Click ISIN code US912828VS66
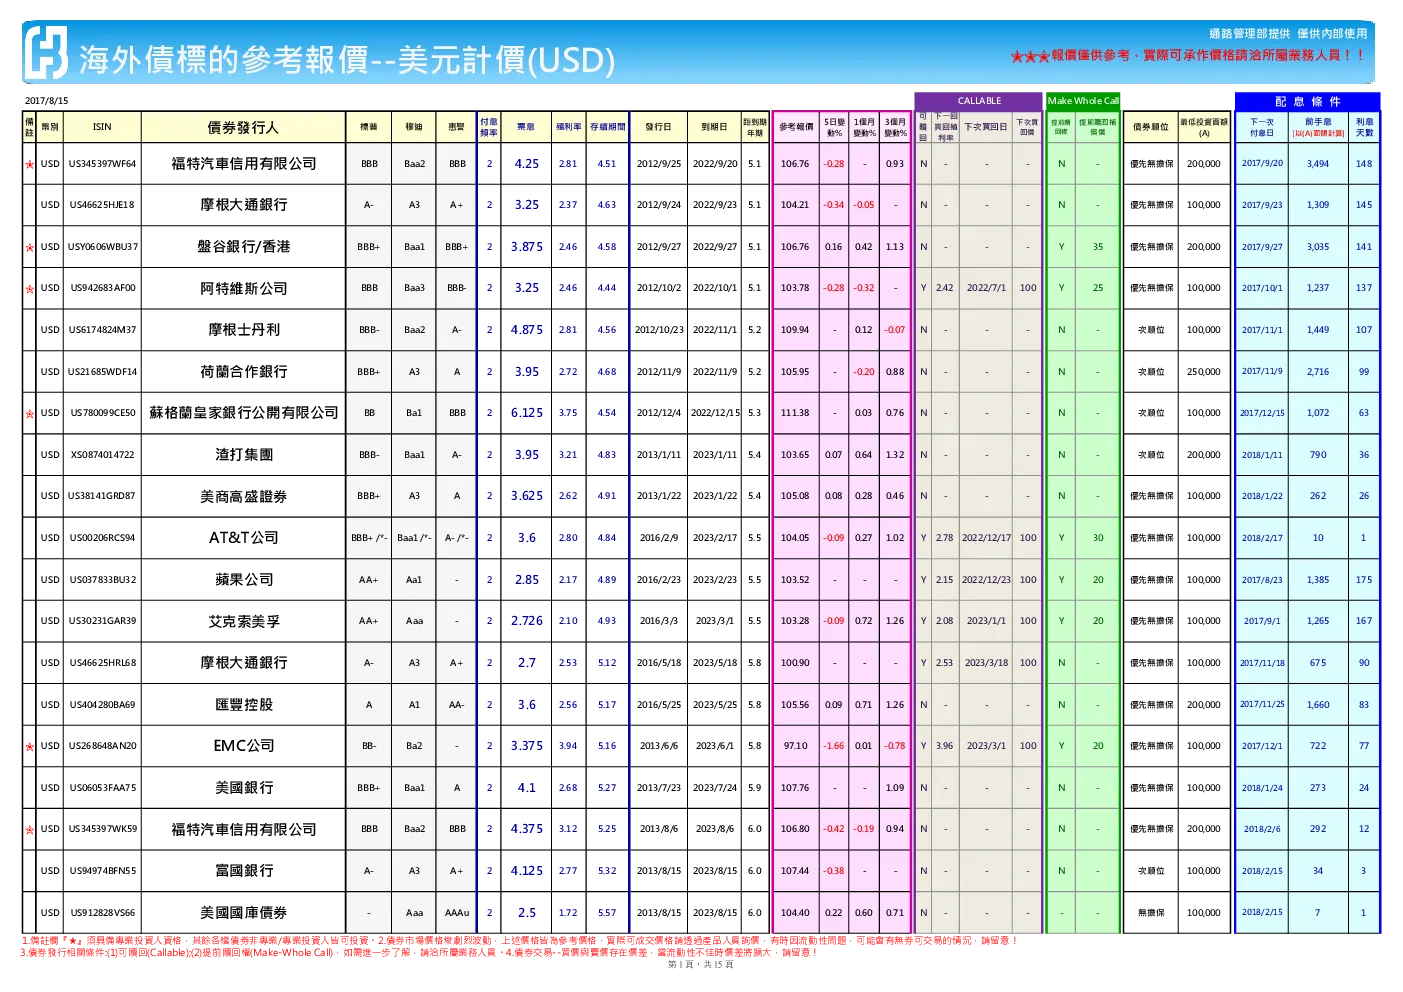Screen dimensions: 1403x992 [x=102, y=913]
